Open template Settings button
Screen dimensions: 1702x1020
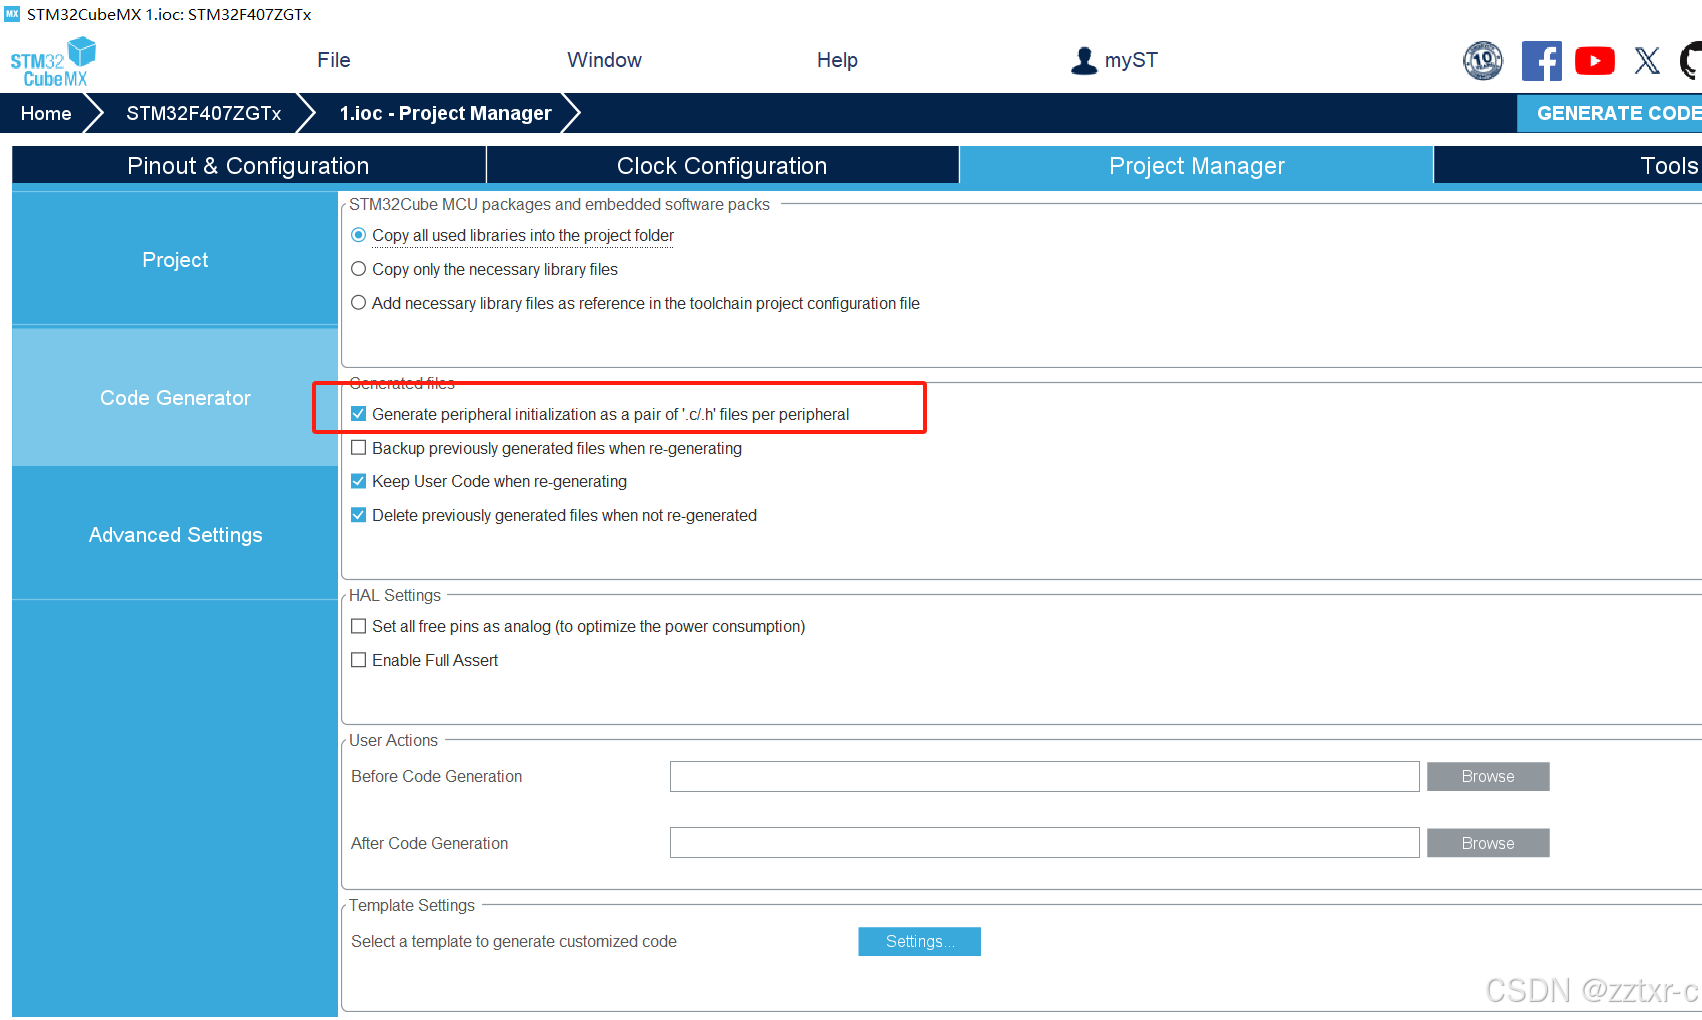919,941
